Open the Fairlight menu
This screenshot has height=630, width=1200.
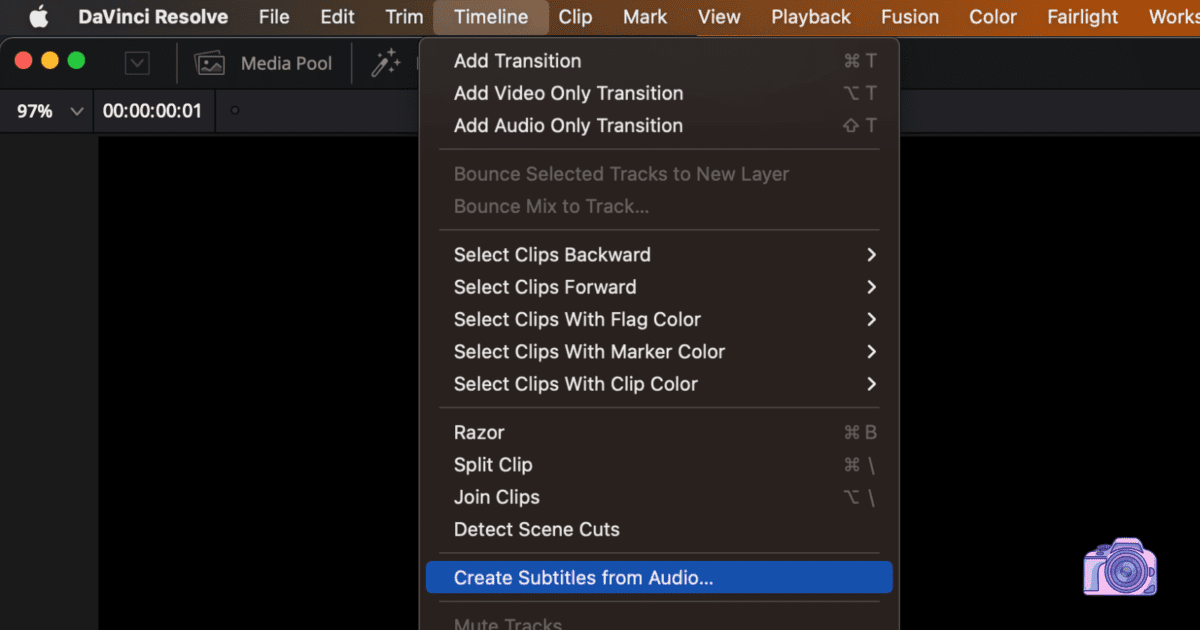point(1082,16)
